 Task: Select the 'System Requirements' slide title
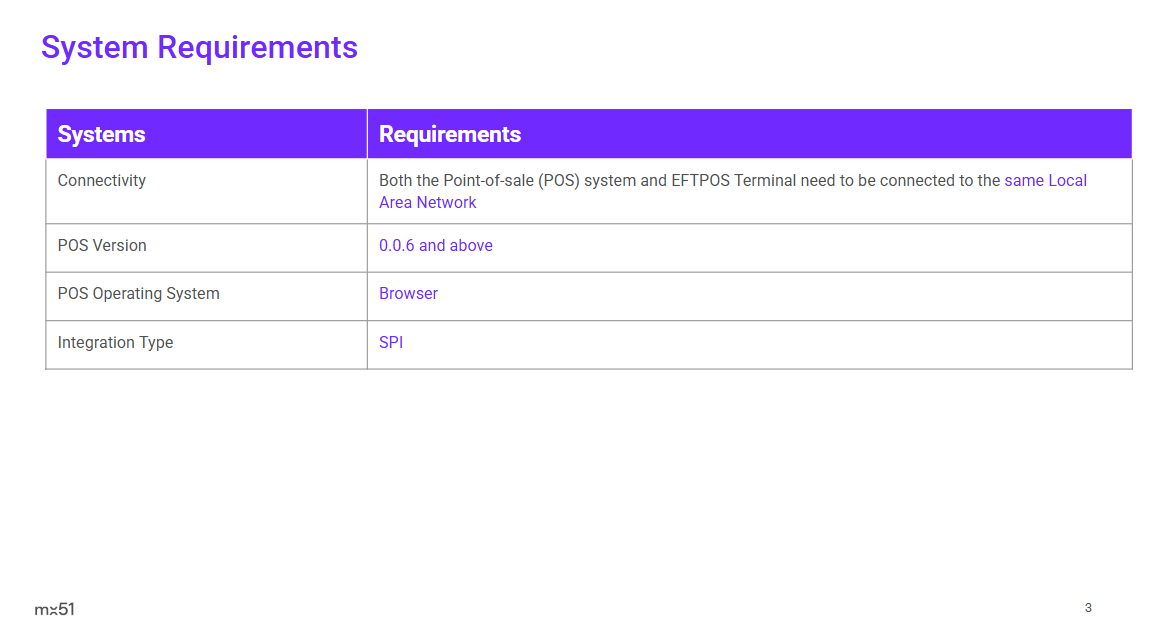[199, 47]
